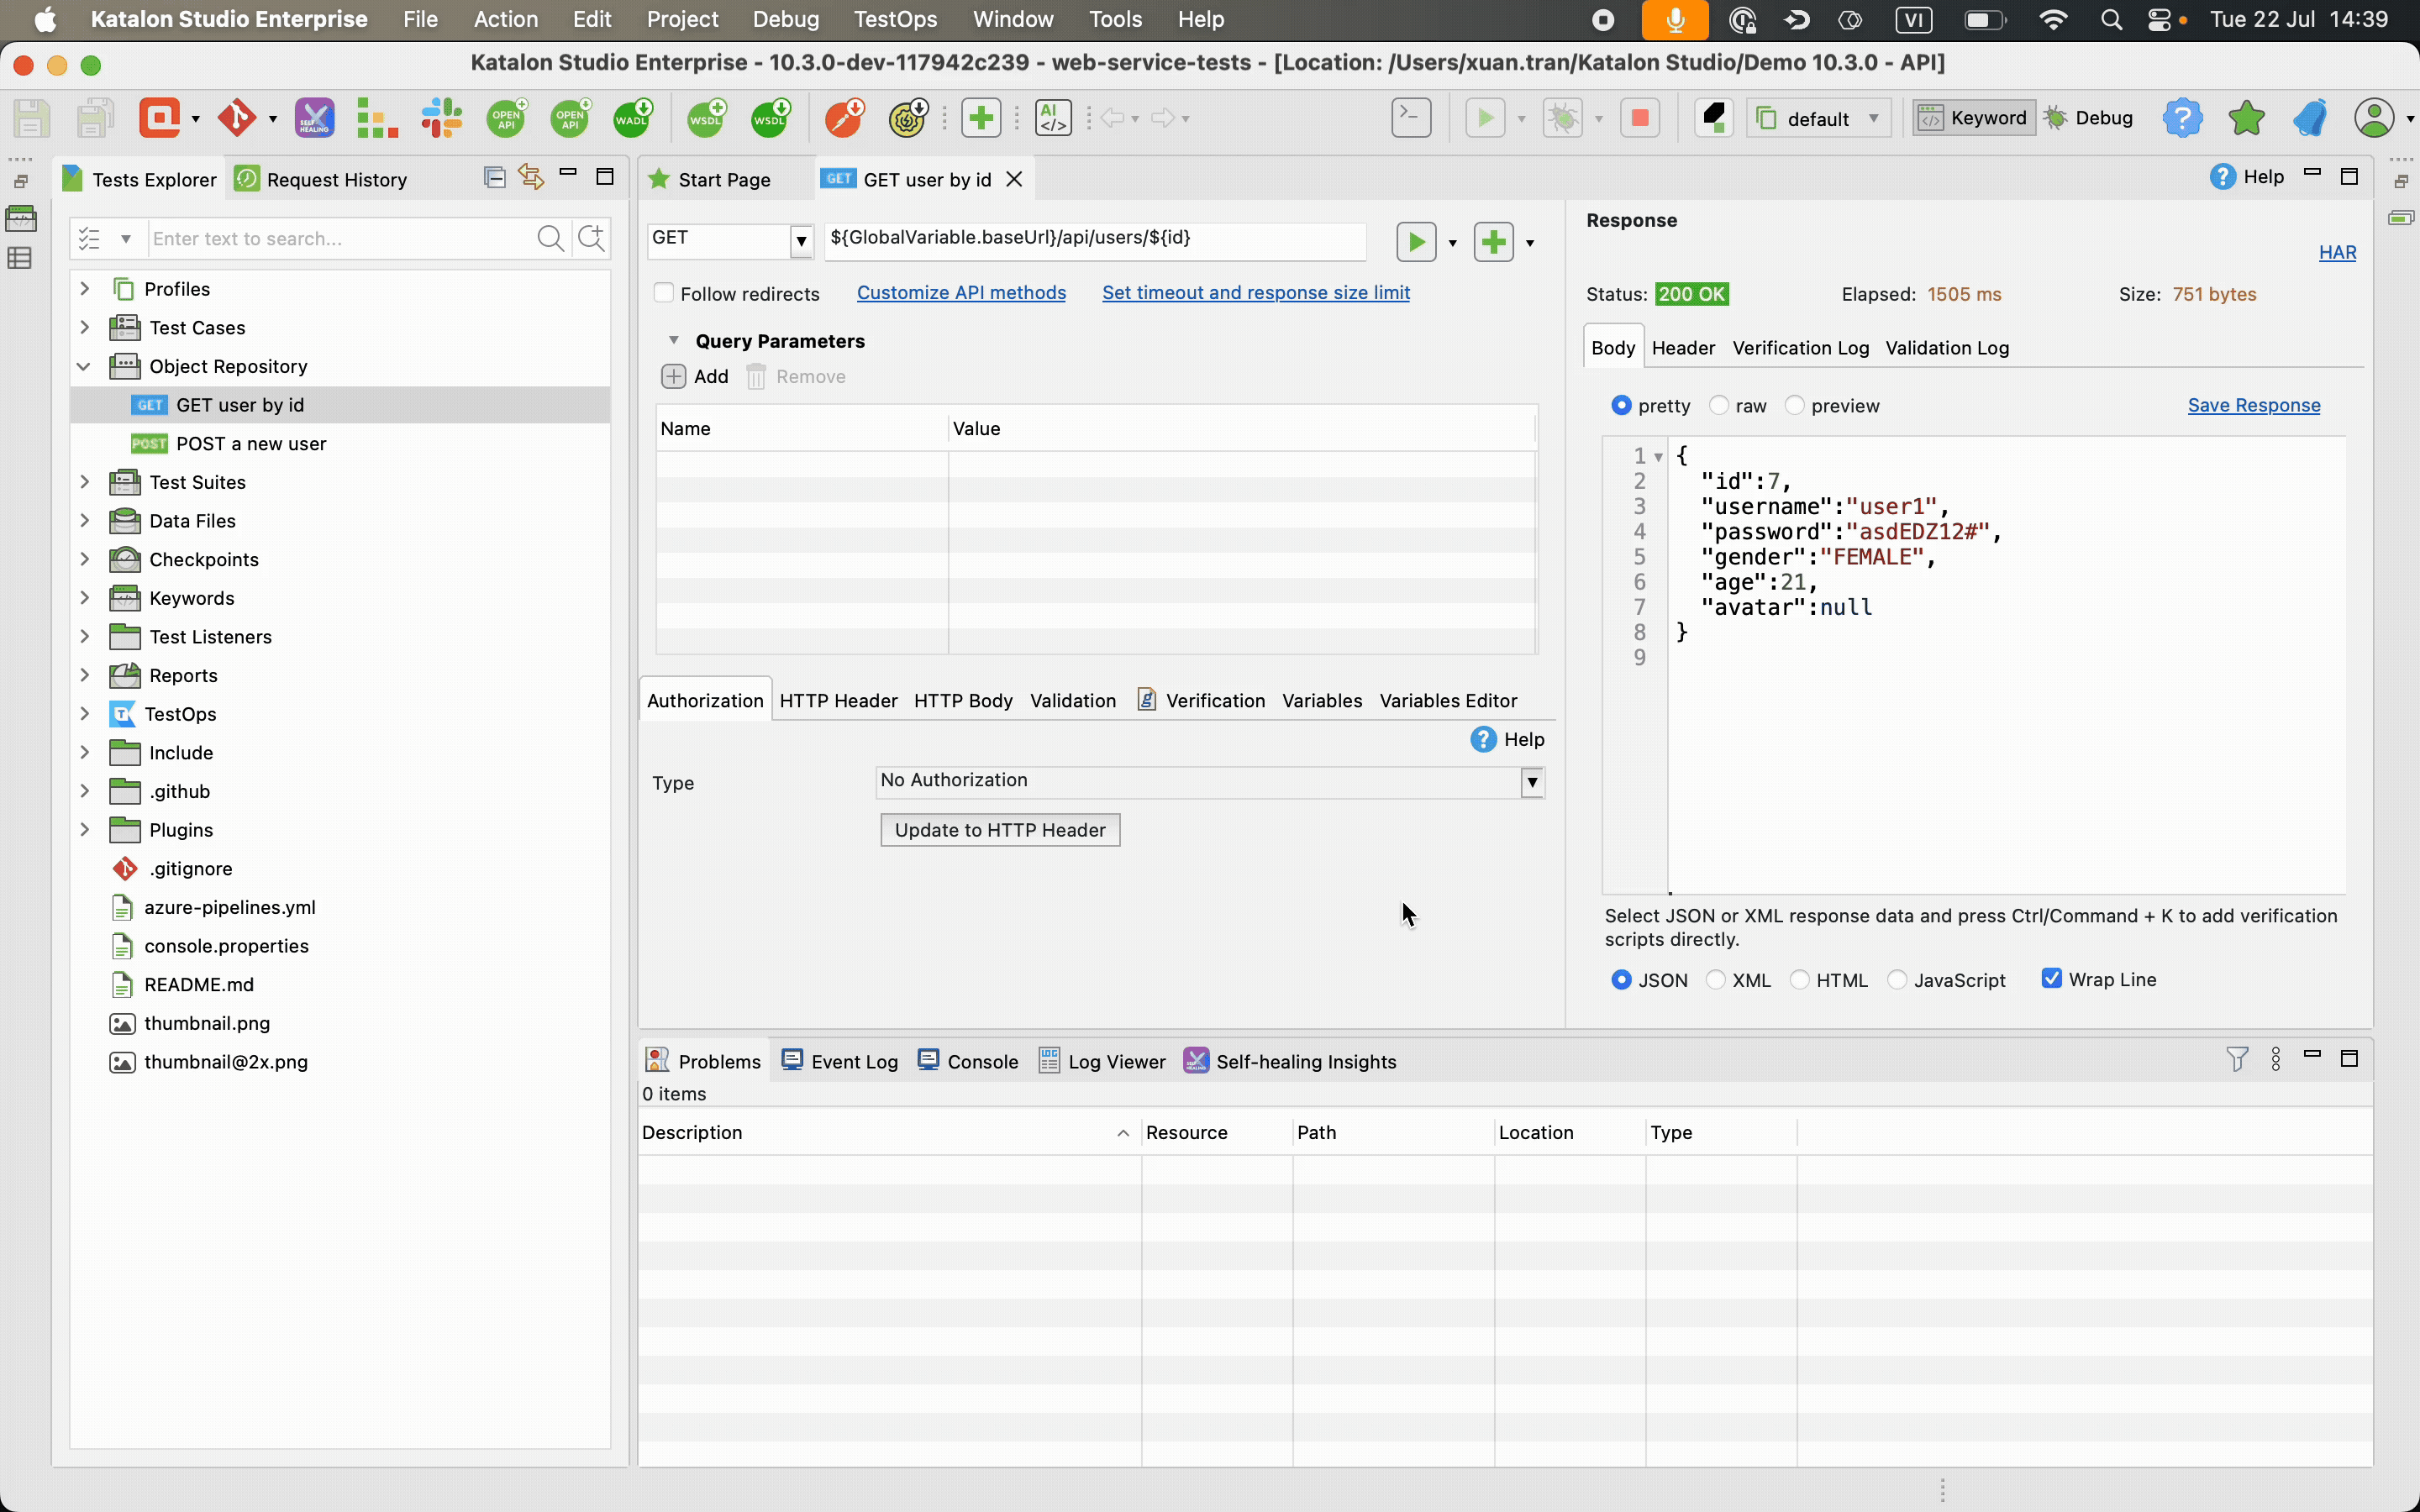This screenshot has height=1512, width=2420.
Task: Click the black and green platform icon beside default
Action: (x=1714, y=118)
